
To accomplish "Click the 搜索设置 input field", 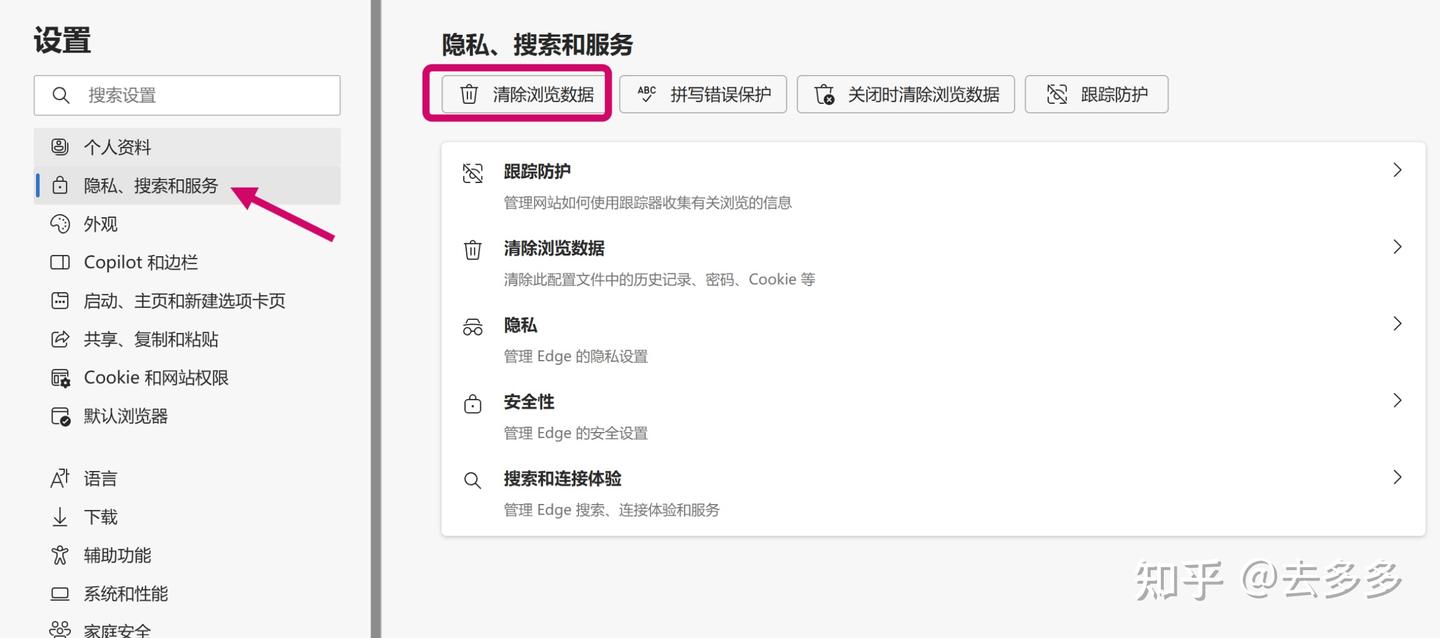I will coord(187,95).
